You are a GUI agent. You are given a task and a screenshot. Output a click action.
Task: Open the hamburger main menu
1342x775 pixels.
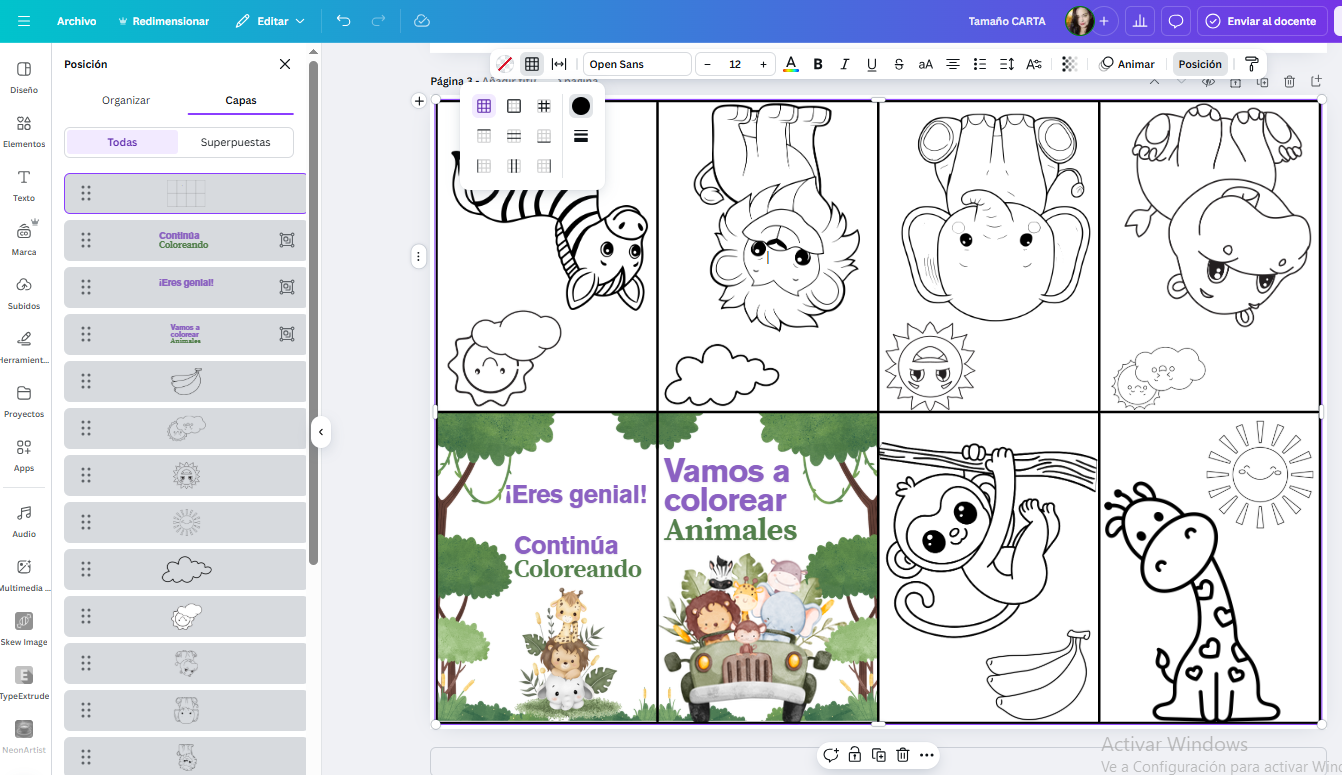[24, 21]
